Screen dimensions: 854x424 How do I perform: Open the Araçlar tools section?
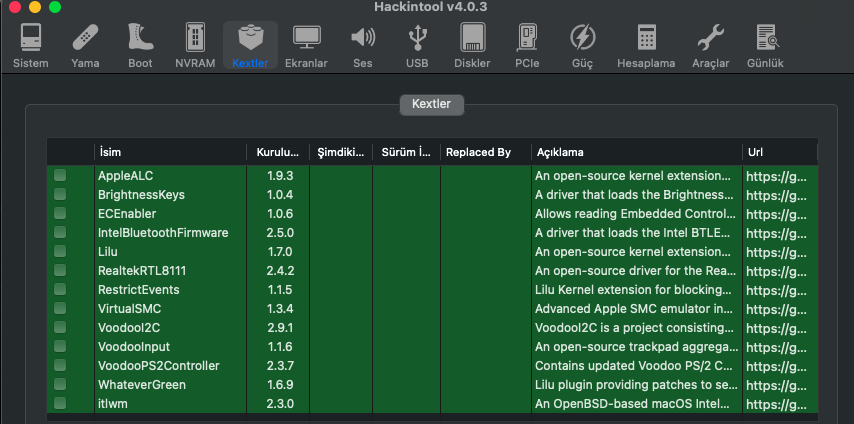coord(710,46)
